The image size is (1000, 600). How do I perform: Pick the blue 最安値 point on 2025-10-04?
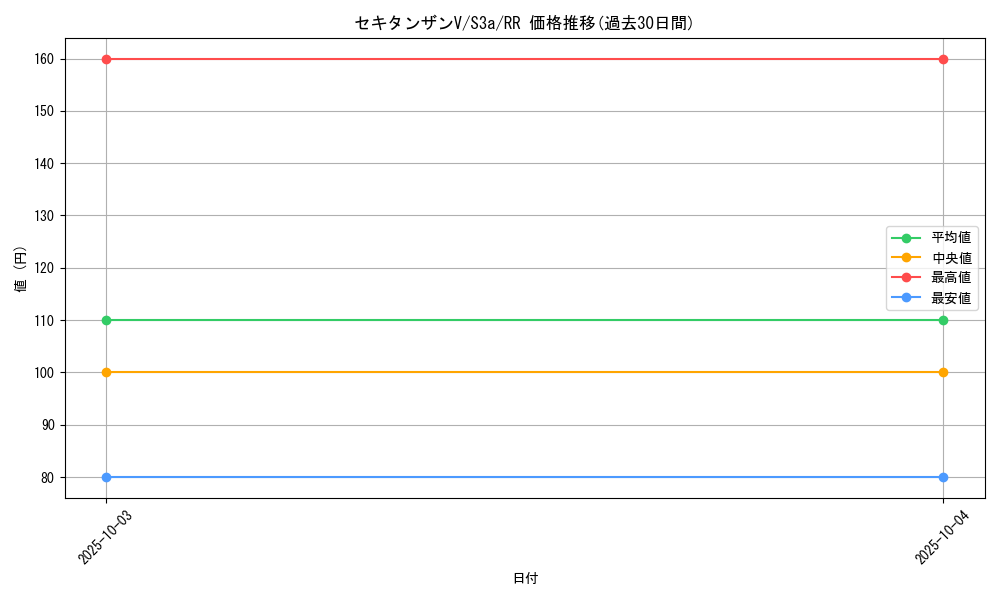[943, 477]
